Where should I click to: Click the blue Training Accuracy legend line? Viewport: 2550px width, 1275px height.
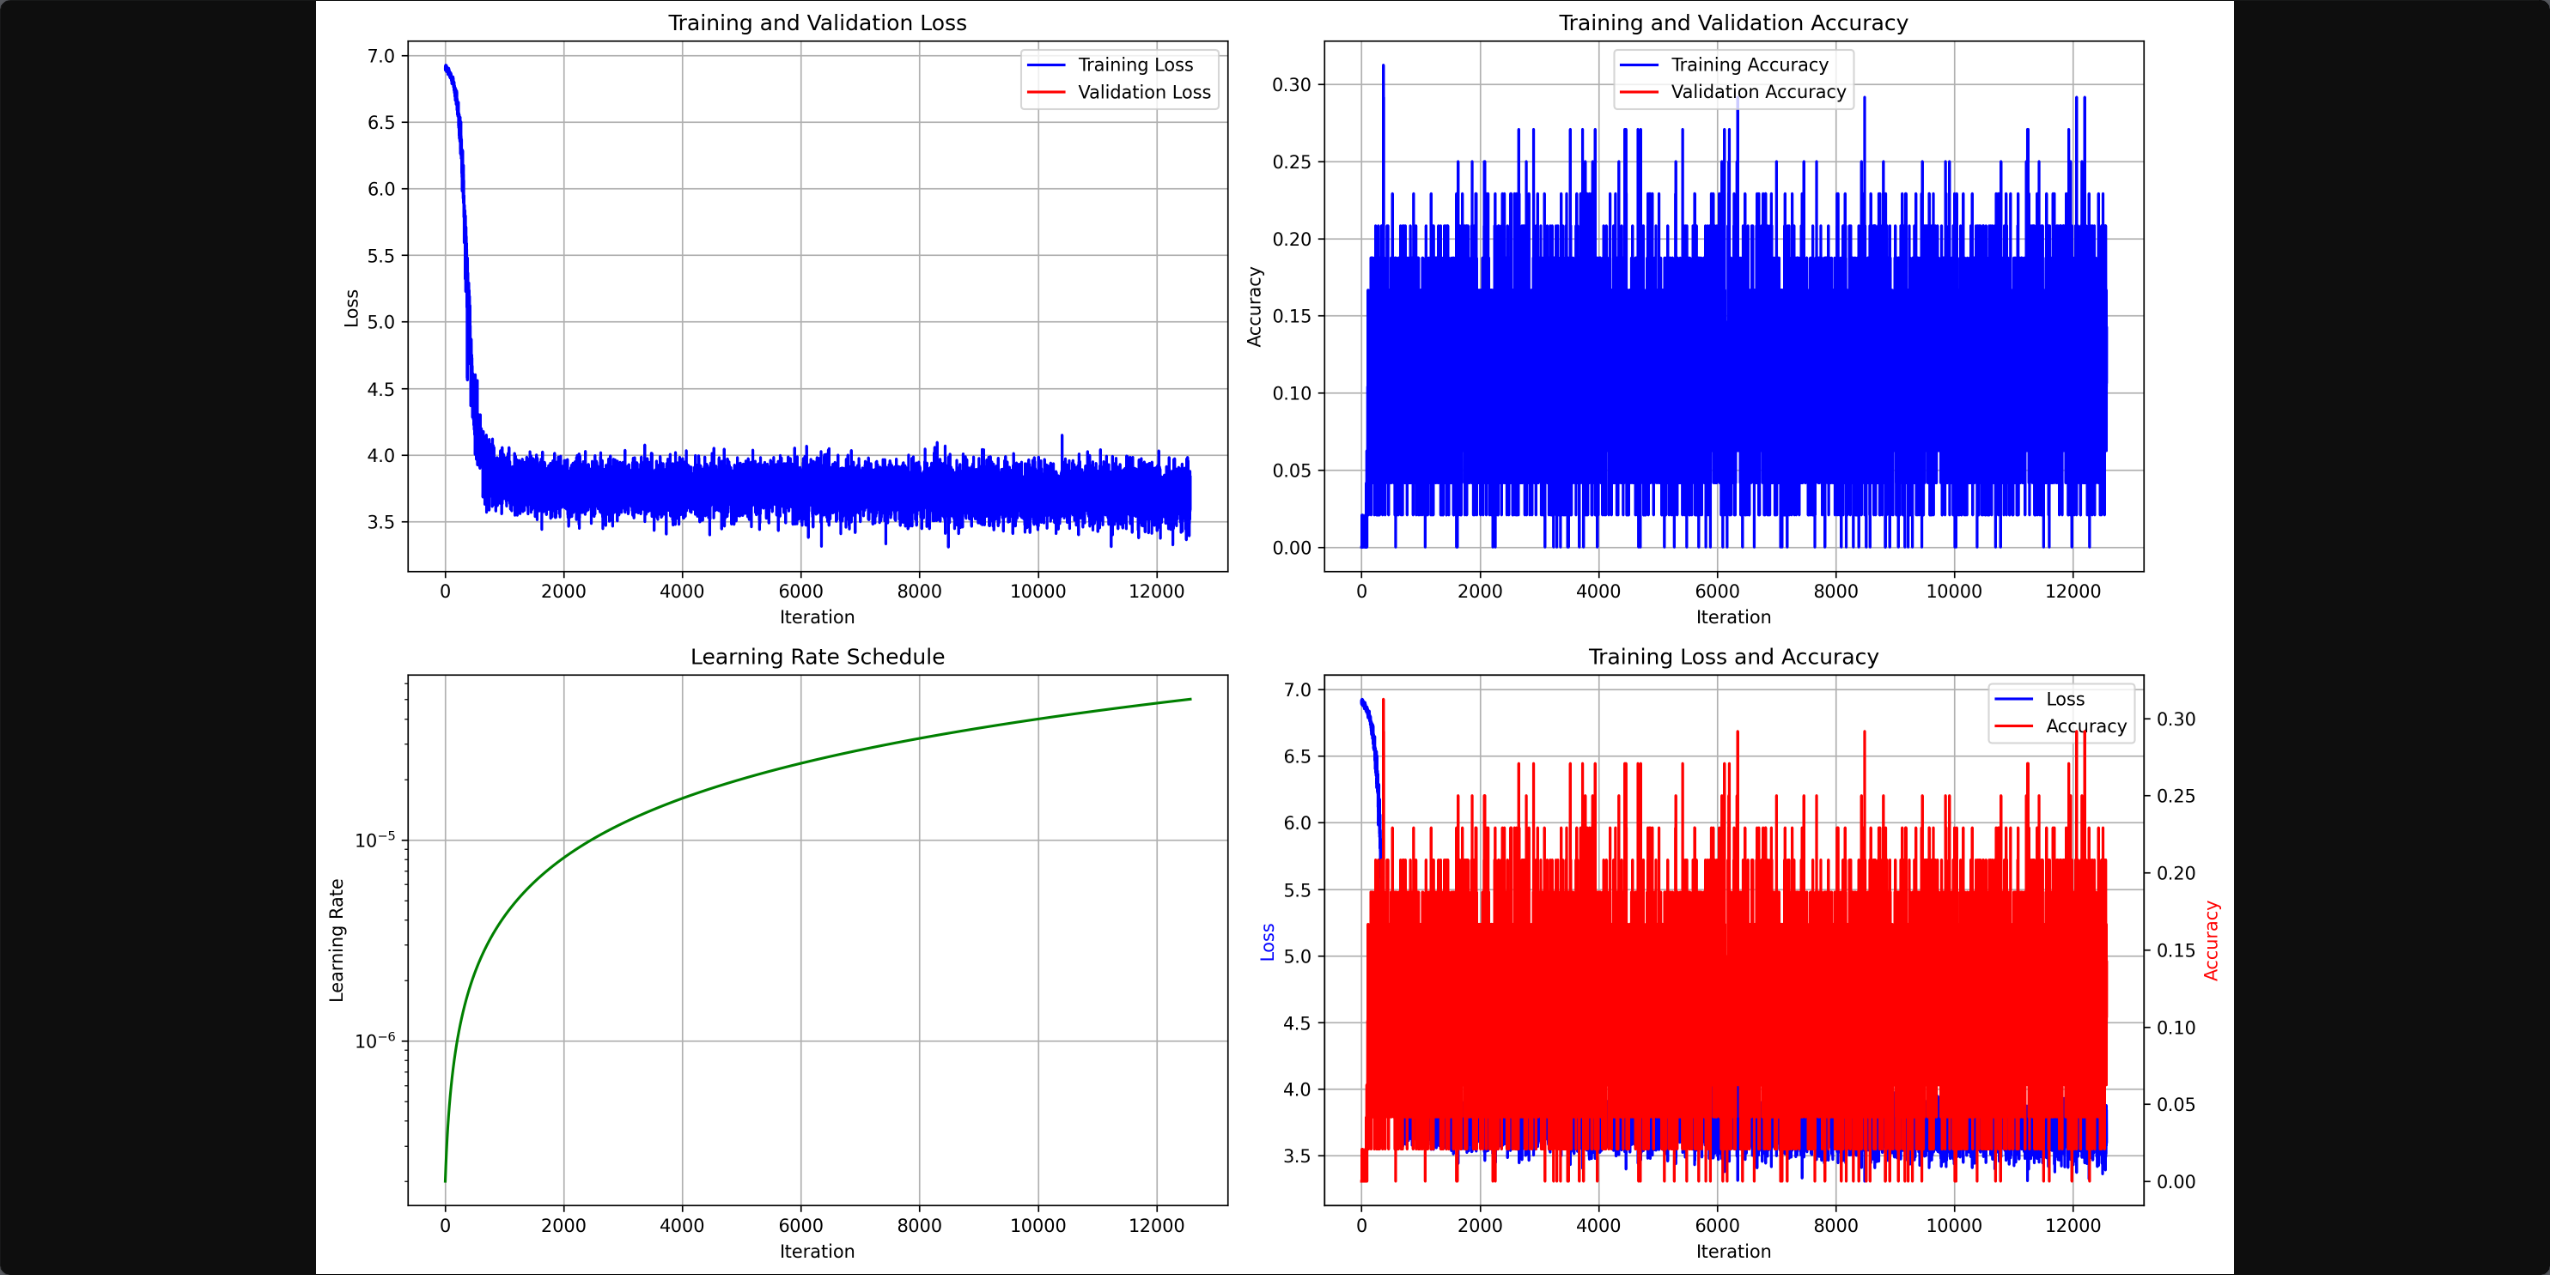point(1639,65)
